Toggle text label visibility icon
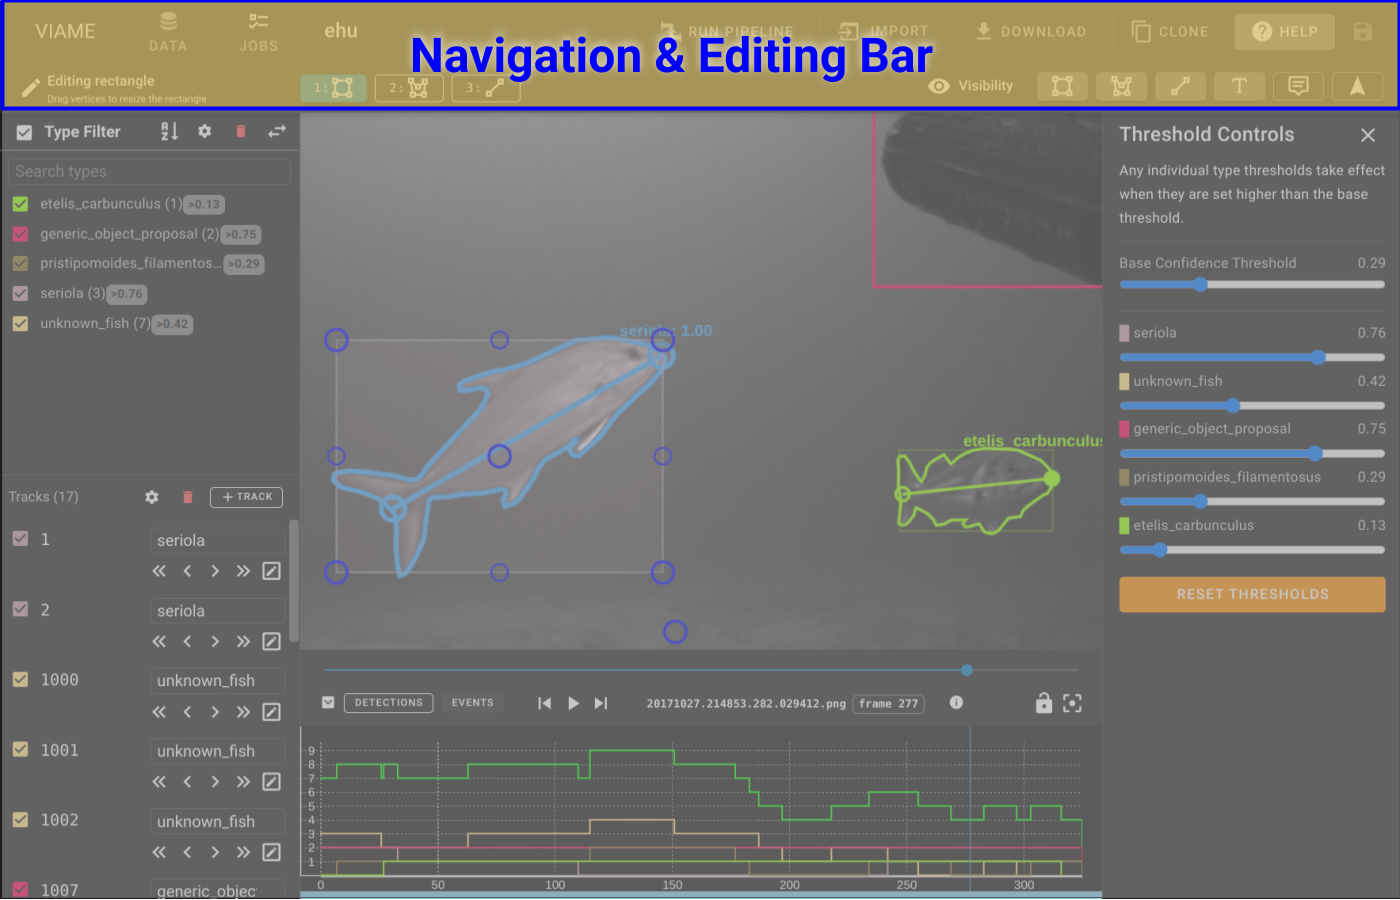This screenshot has width=1400, height=900. click(1239, 86)
